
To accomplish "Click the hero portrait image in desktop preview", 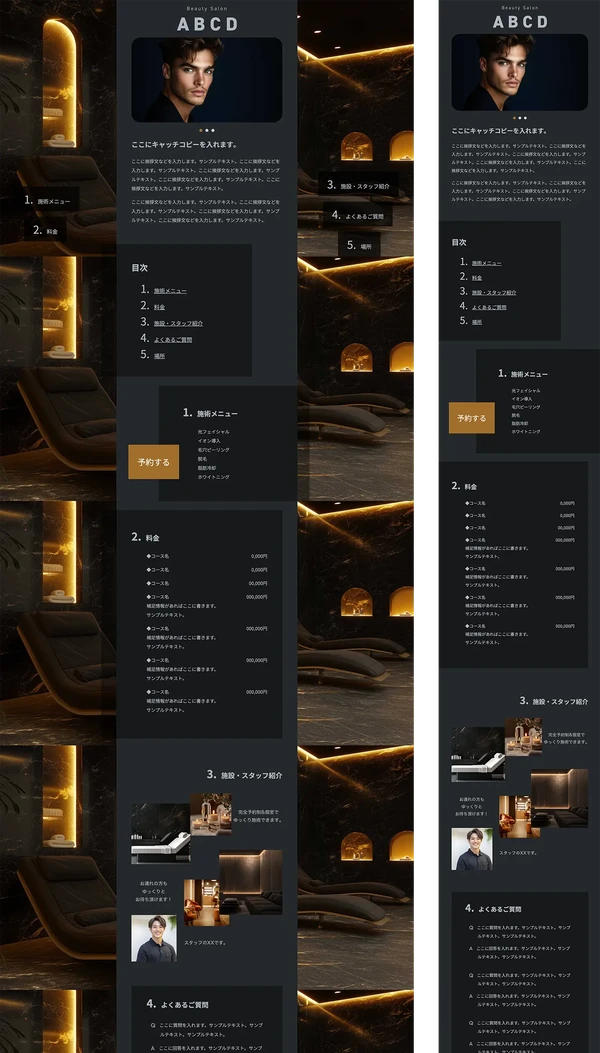I will pyautogui.click(x=207, y=80).
